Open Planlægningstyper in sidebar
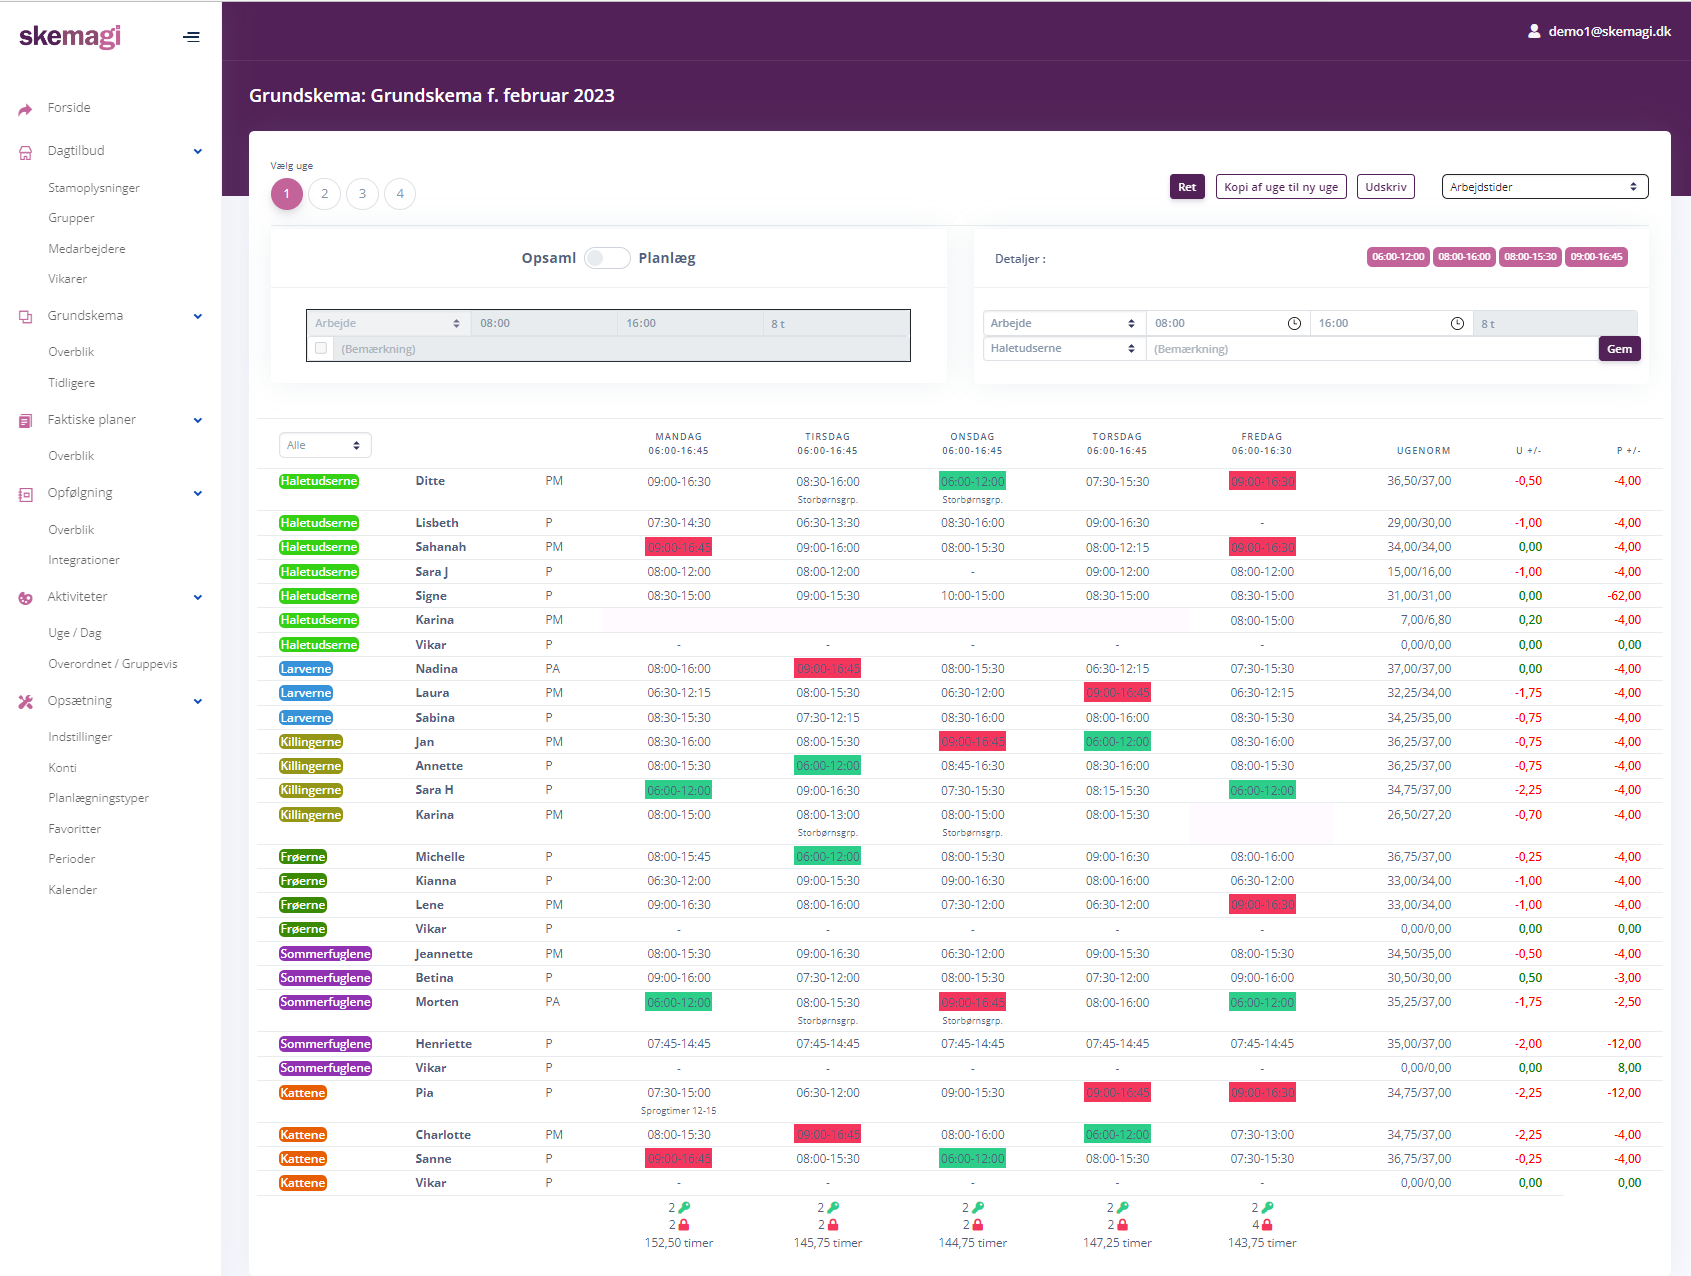This screenshot has width=1691, height=1276. (x=99, y=798)
